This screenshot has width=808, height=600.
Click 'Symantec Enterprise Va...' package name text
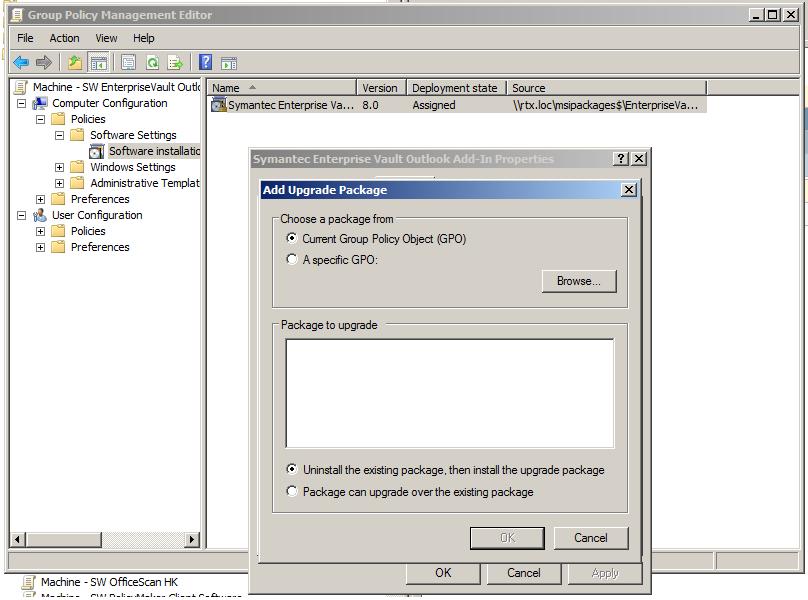291,105
